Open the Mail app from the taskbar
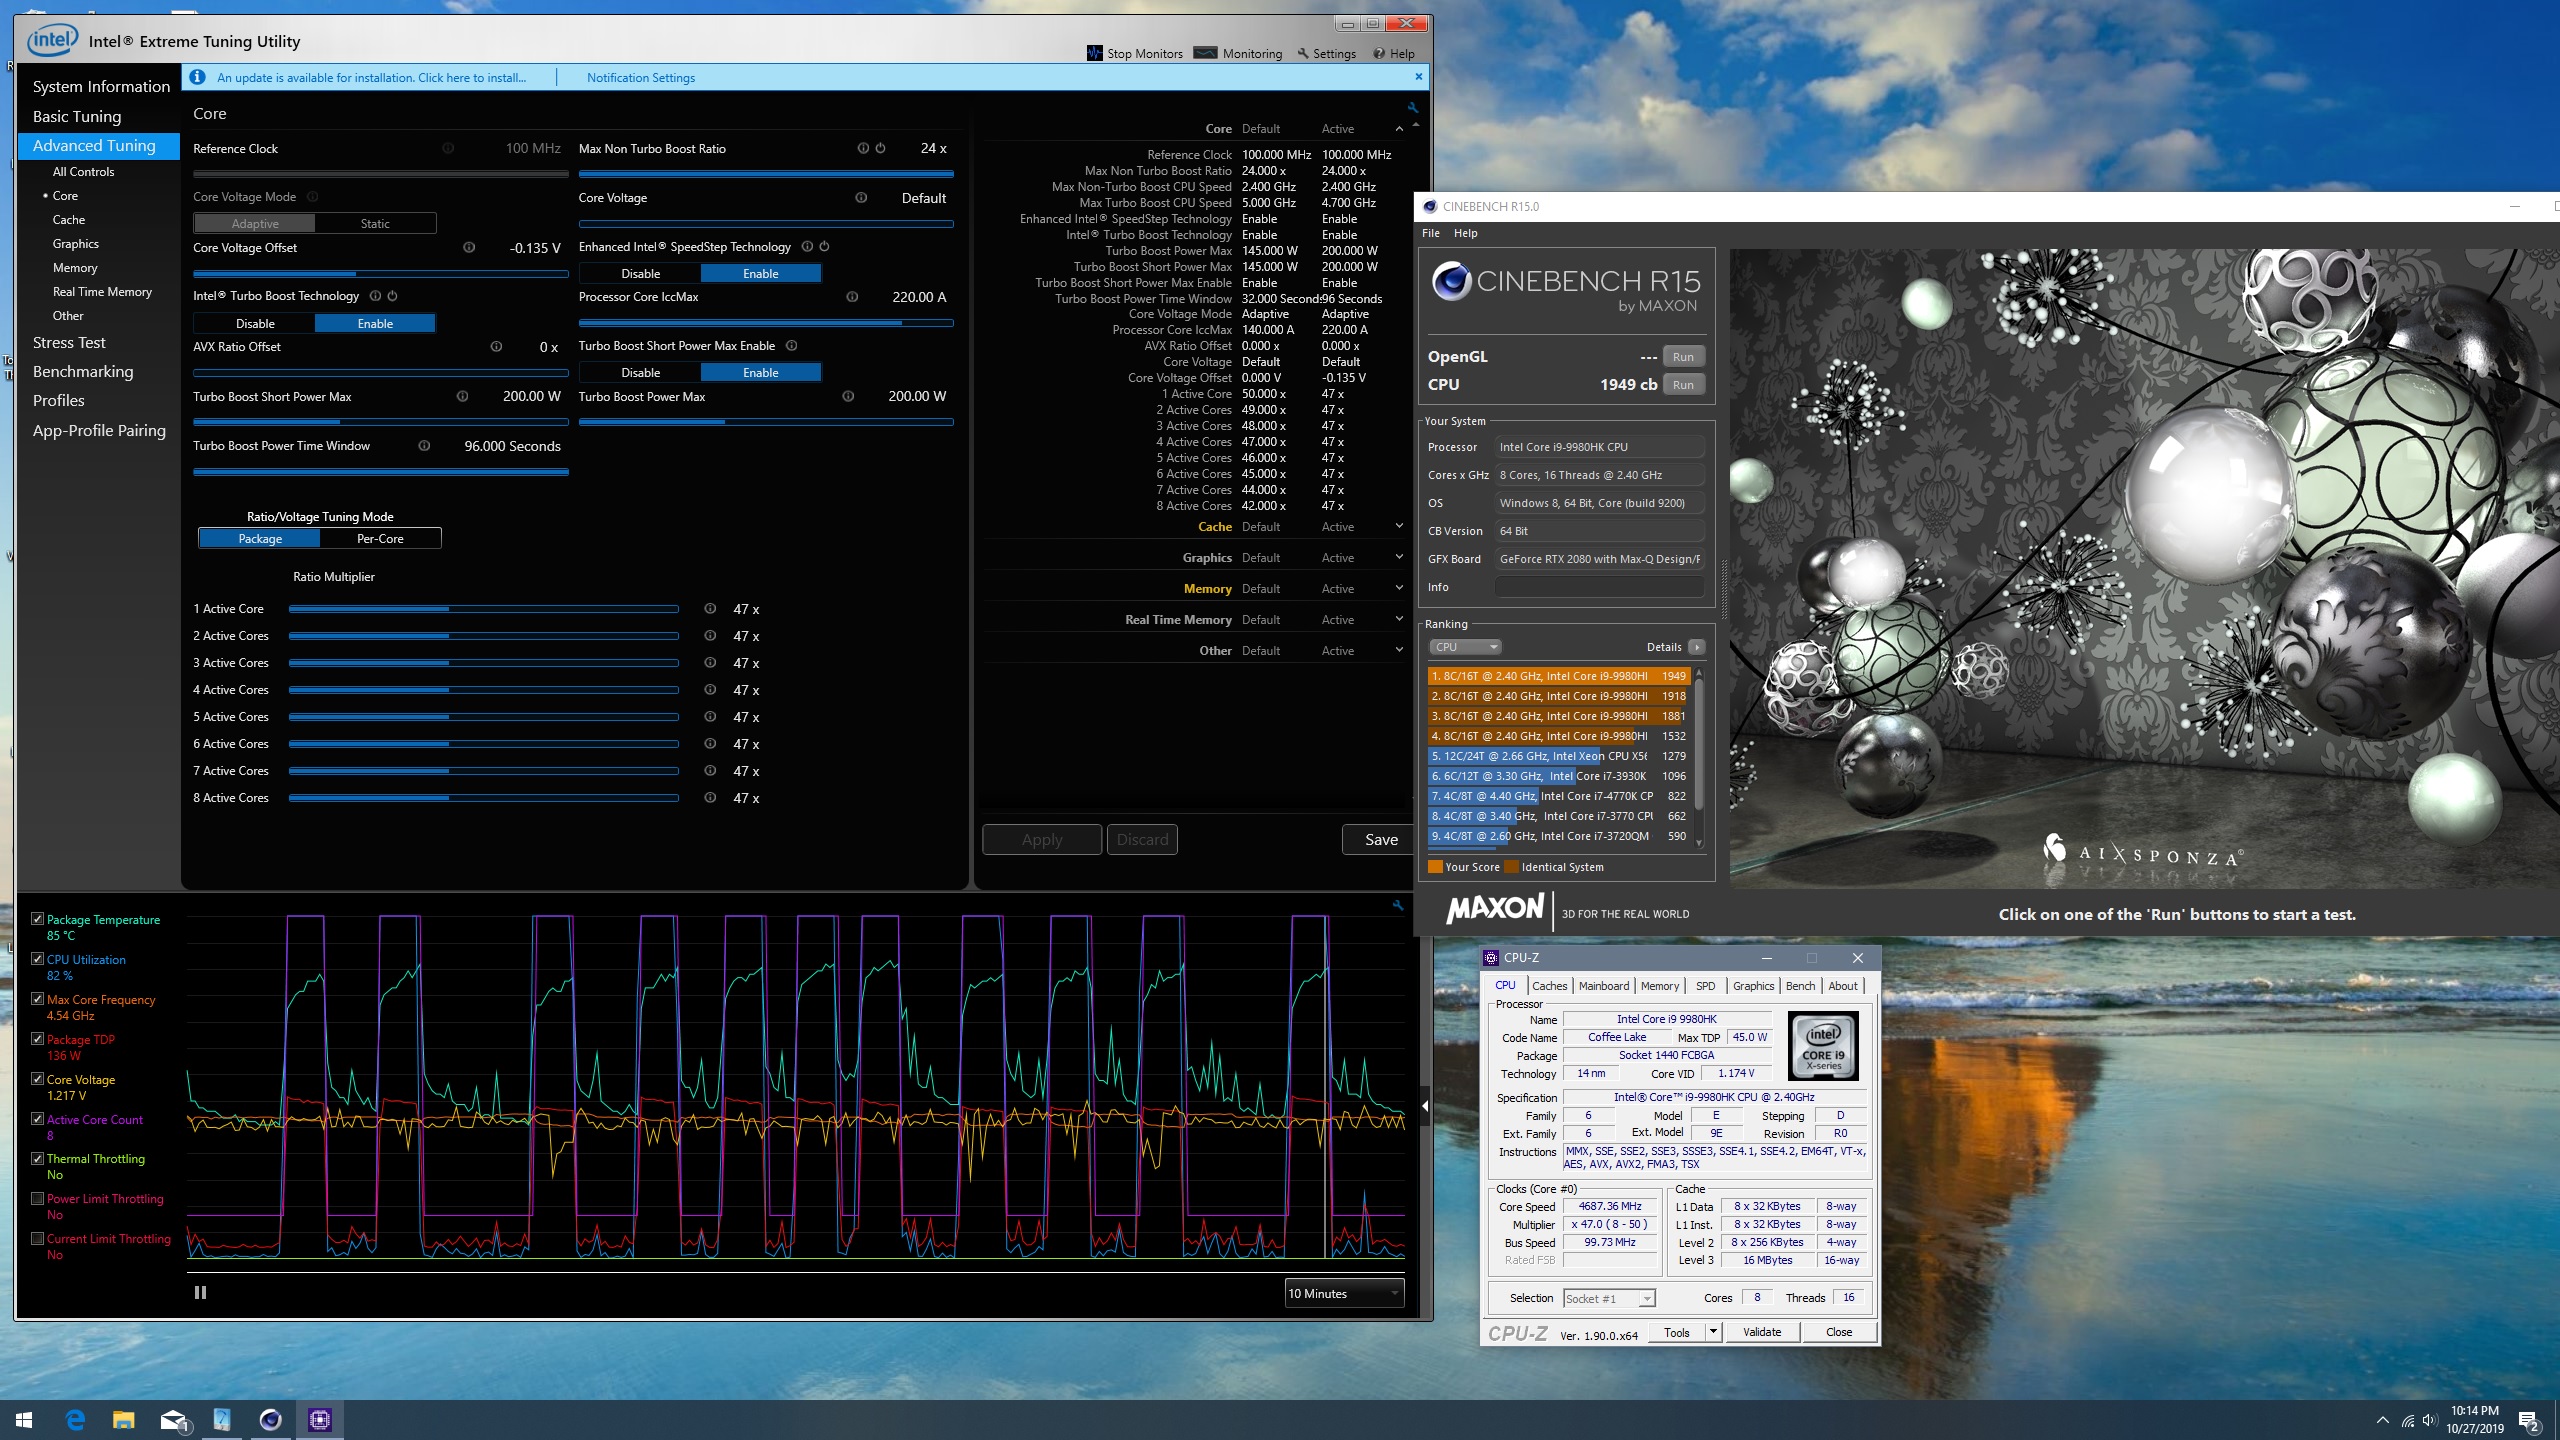2560x1440 pixels. pyautogui.click(x=173, y=1419)
